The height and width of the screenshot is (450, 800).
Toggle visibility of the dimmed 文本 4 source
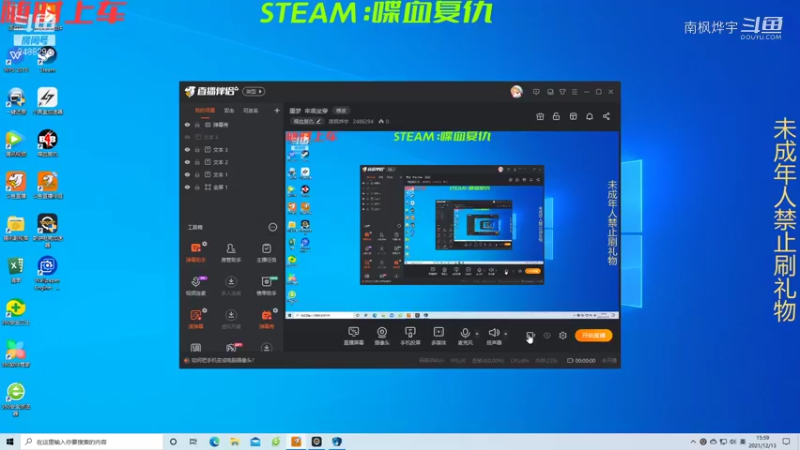pos(187,137)
